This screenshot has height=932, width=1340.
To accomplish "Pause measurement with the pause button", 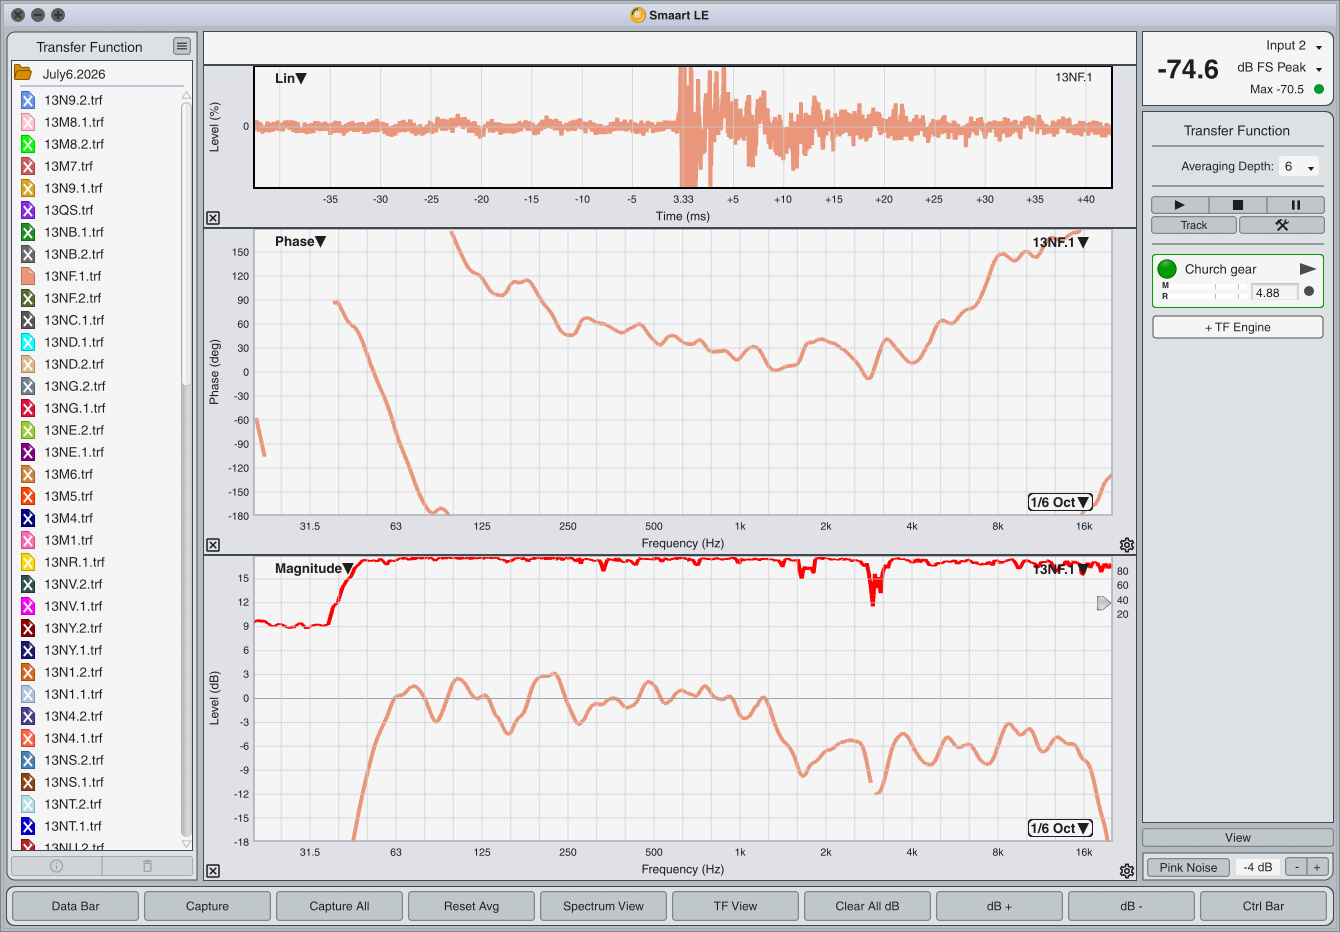I will [1295, 205].
